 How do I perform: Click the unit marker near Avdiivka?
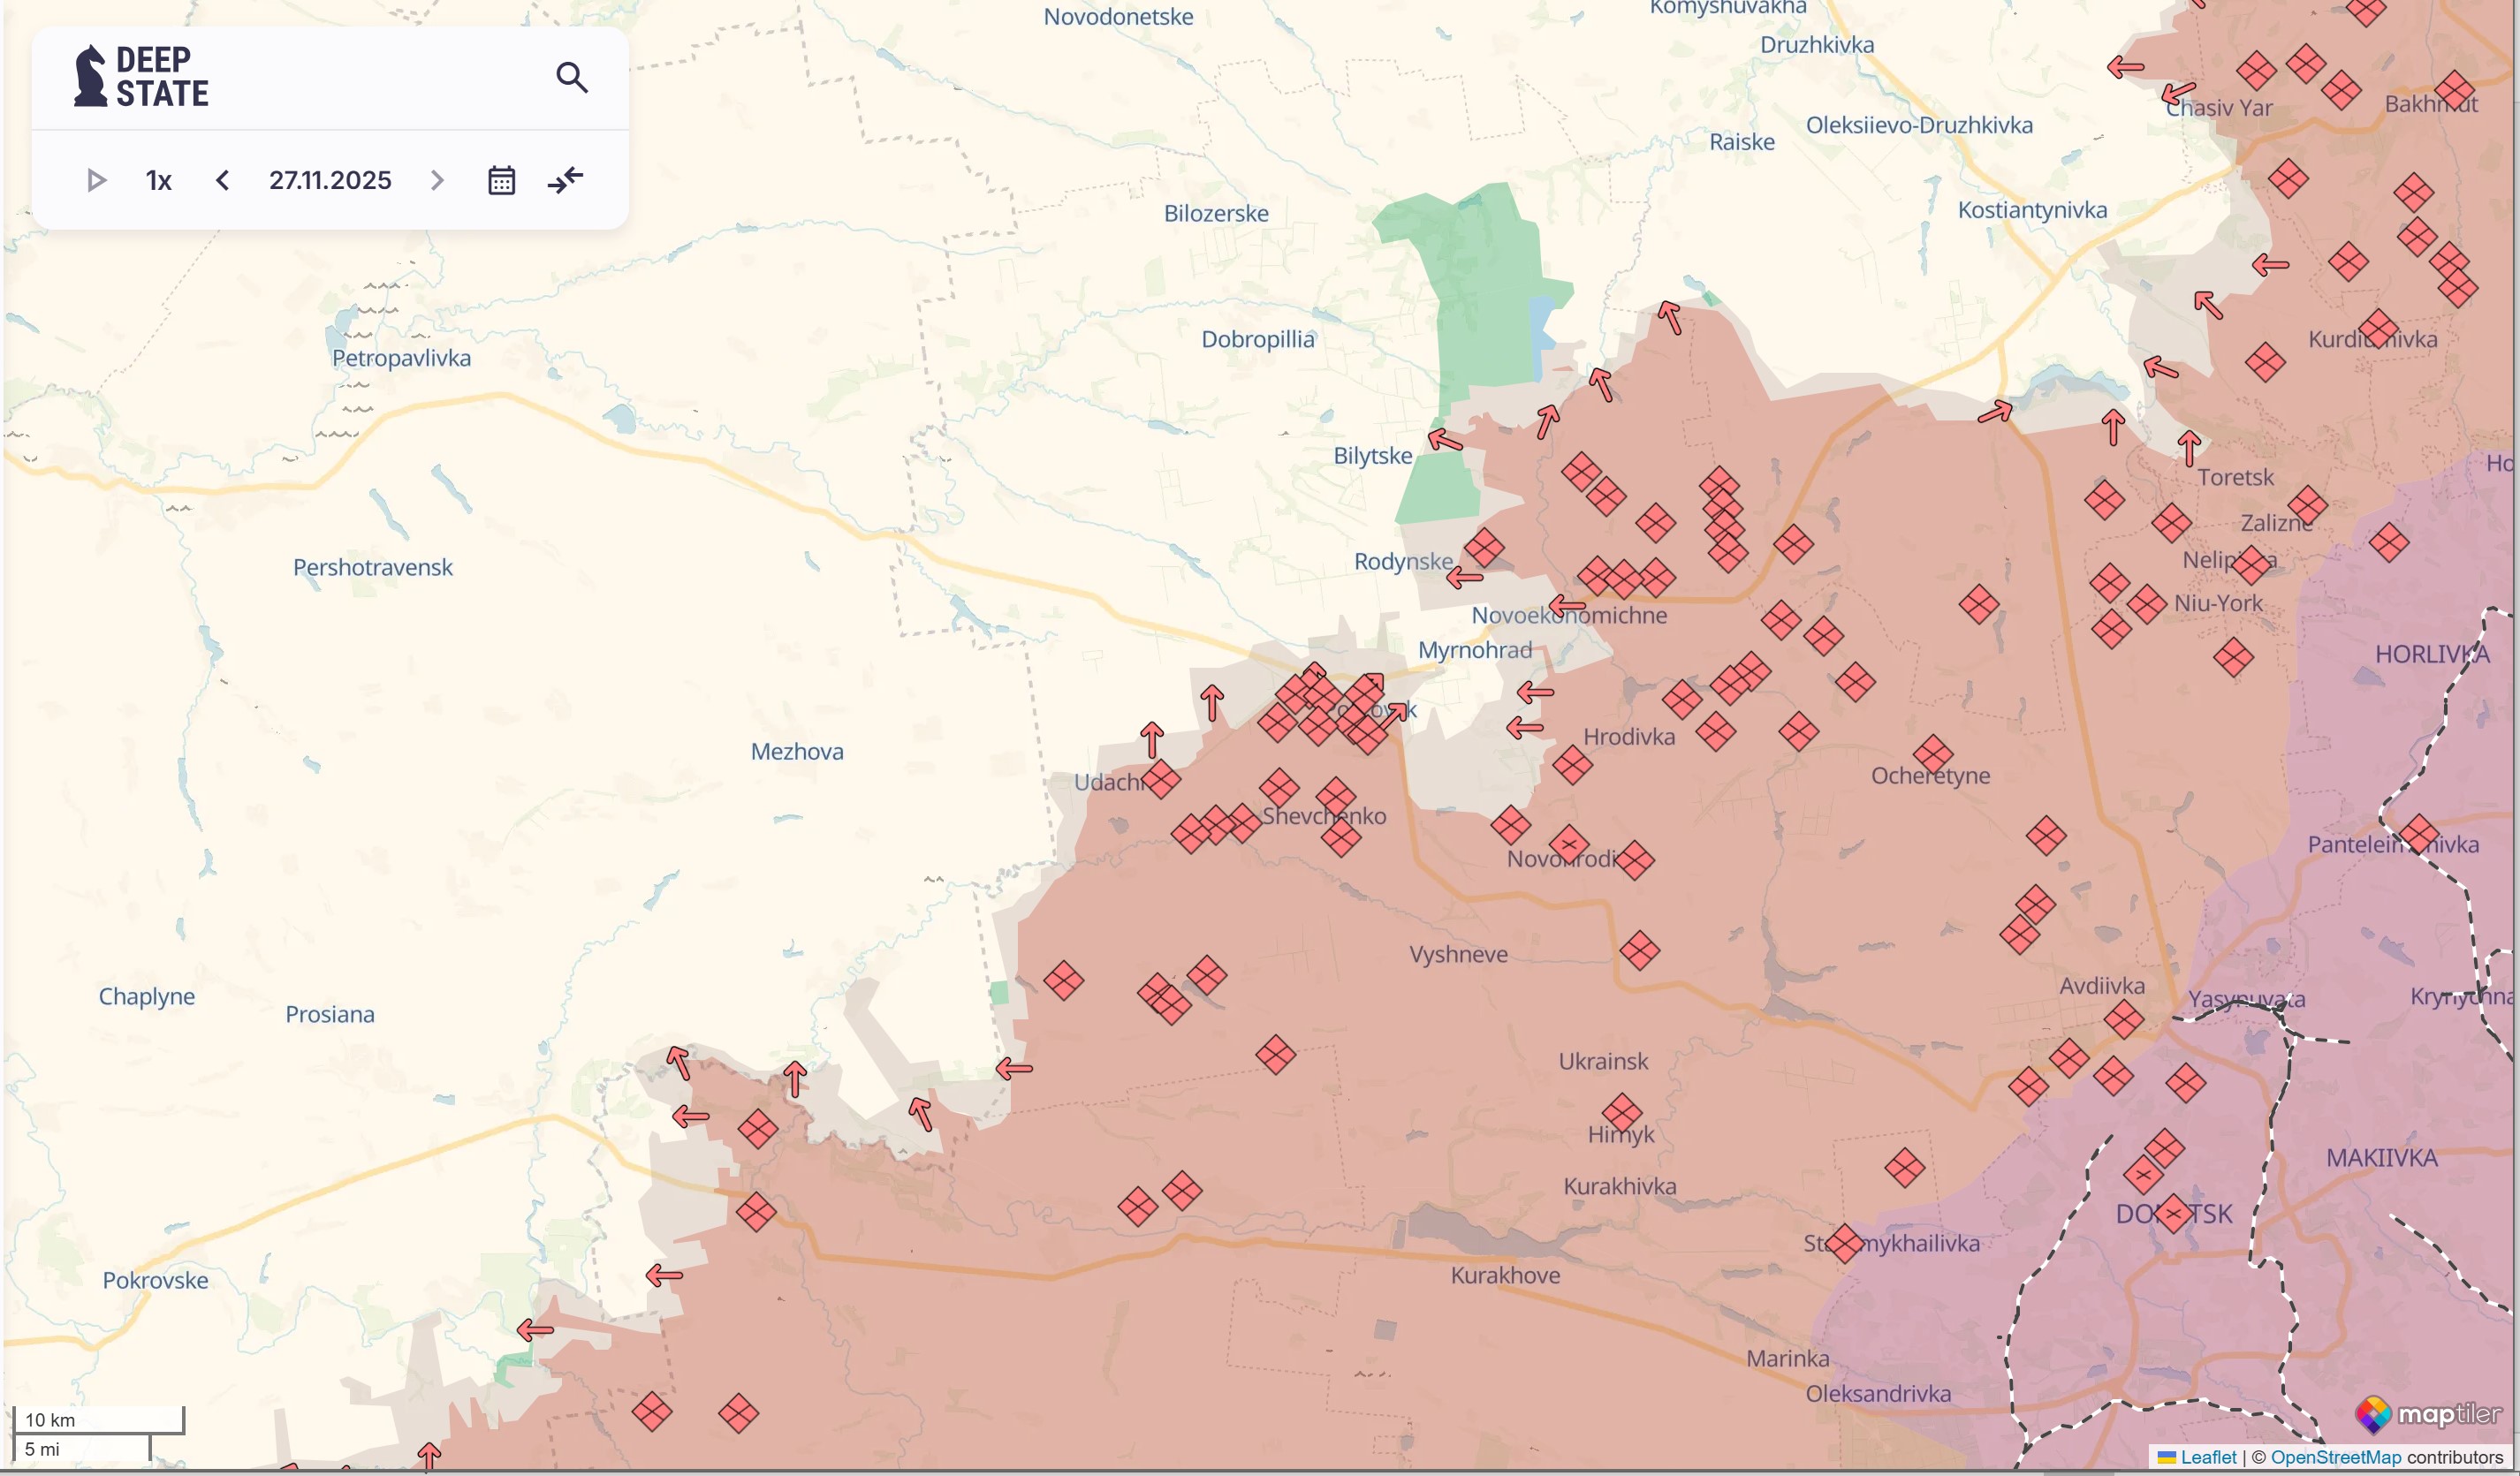coord(2123,1020)
